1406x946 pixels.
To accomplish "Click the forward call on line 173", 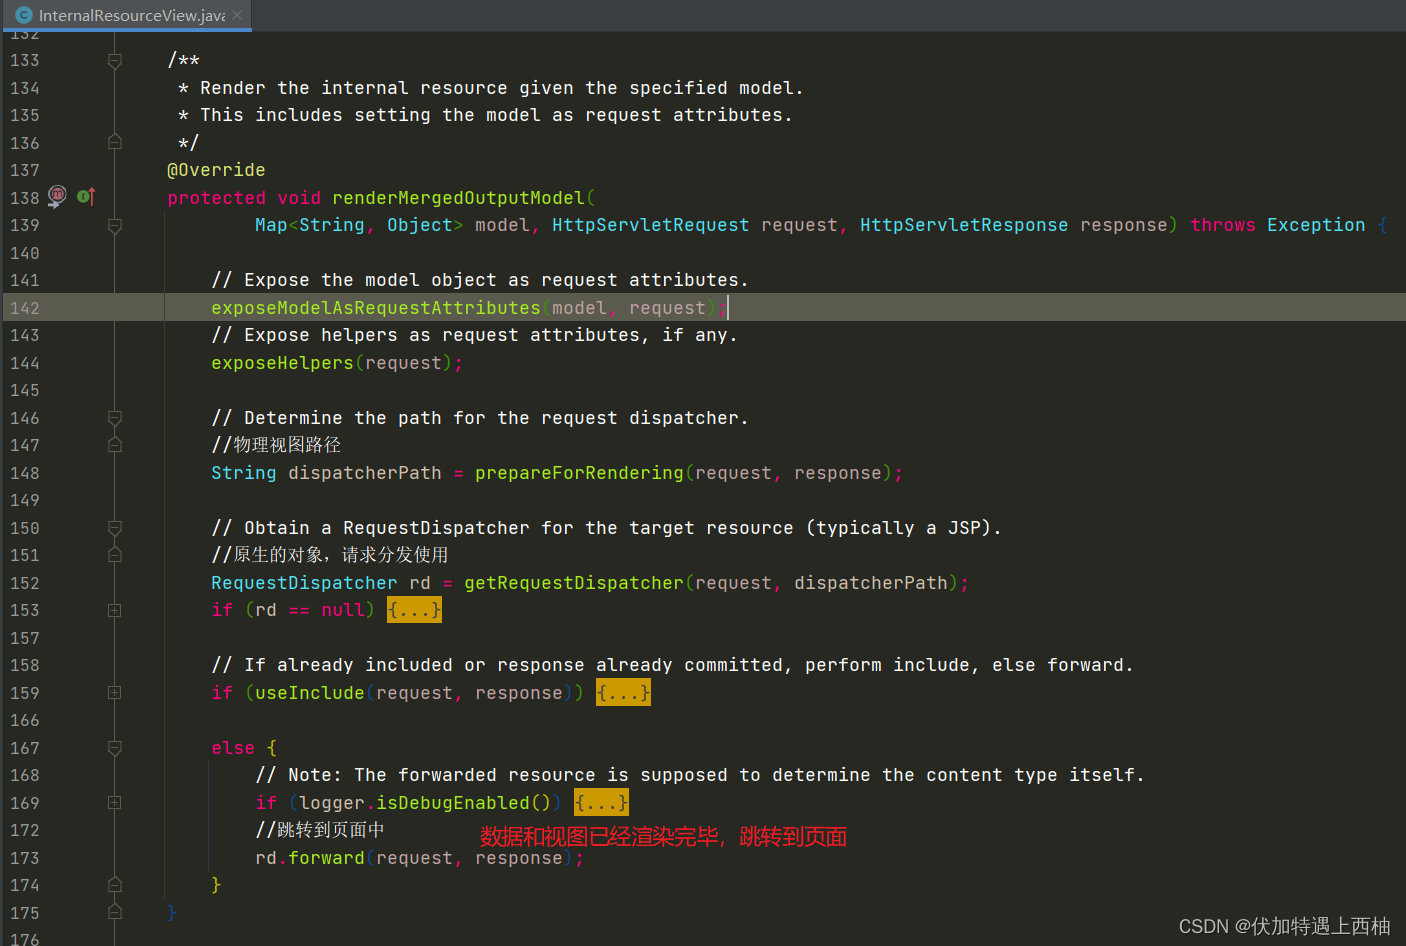I will pyautogui.click(x=326, y=858).
